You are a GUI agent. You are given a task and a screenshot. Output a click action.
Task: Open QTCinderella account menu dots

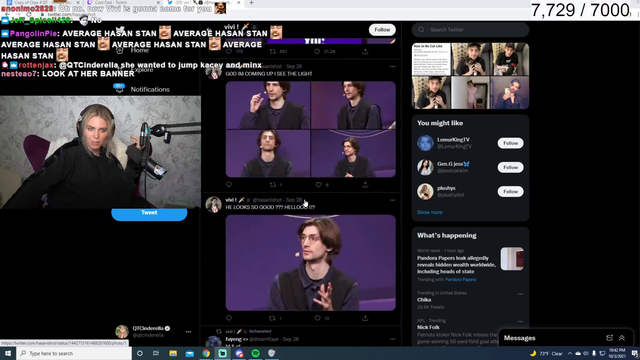pos(188,332)
